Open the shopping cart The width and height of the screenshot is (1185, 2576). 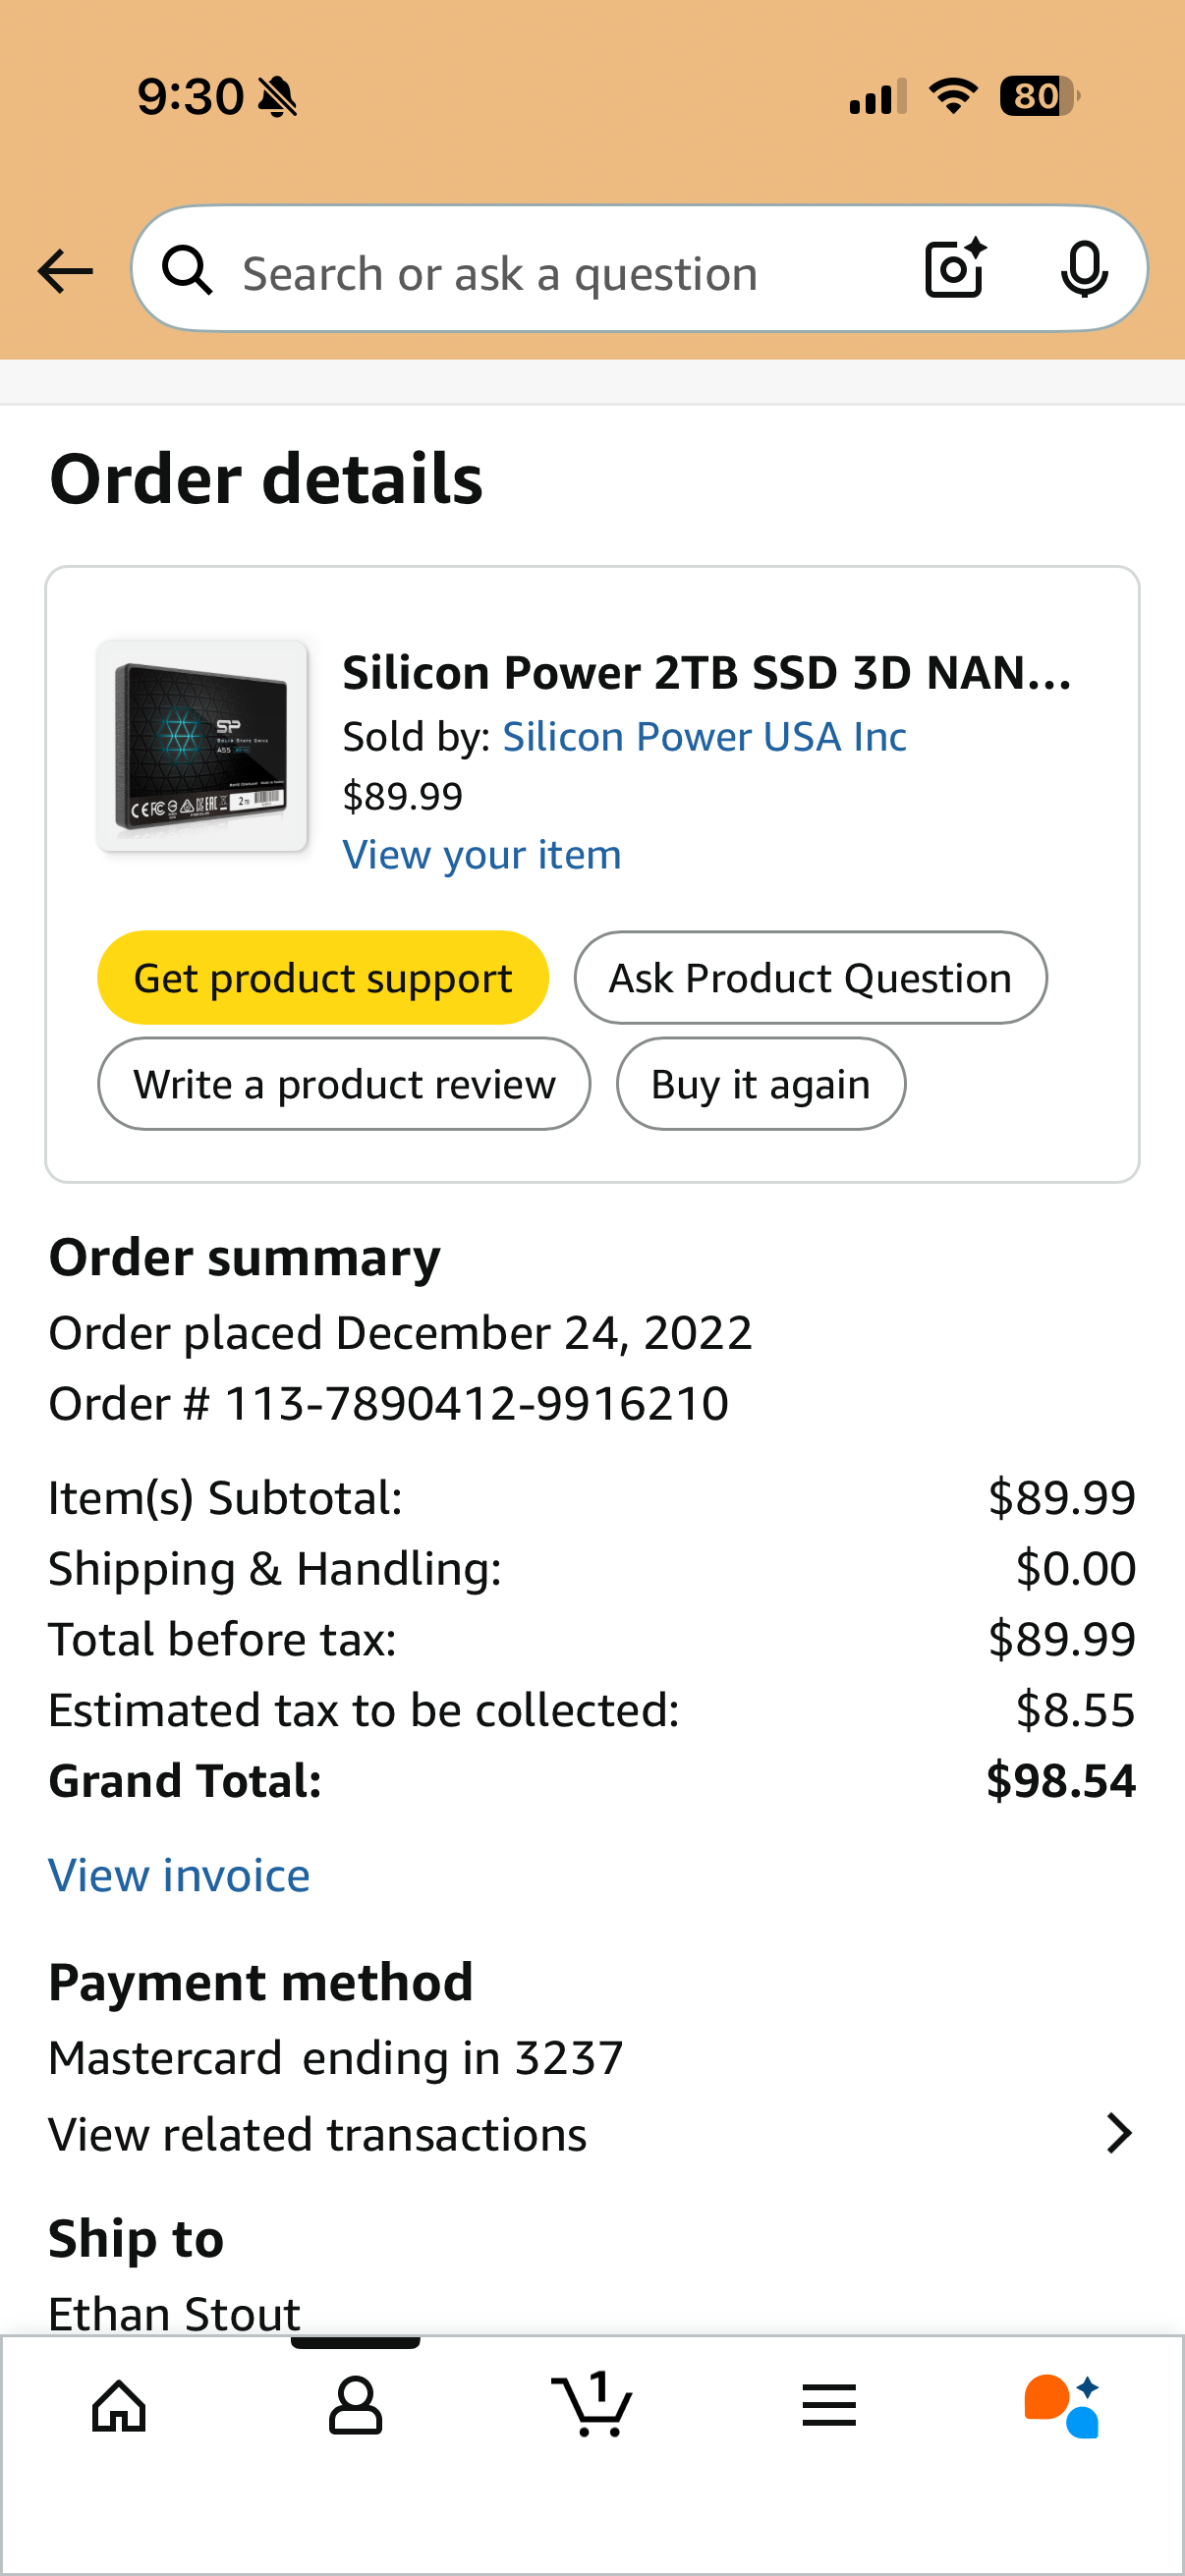[x=592, y=2405]
